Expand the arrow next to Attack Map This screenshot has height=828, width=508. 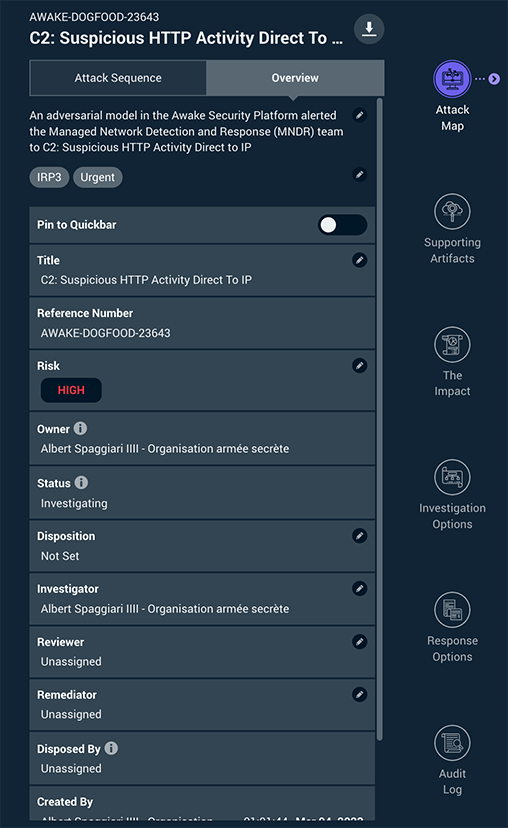pos(494,79)
